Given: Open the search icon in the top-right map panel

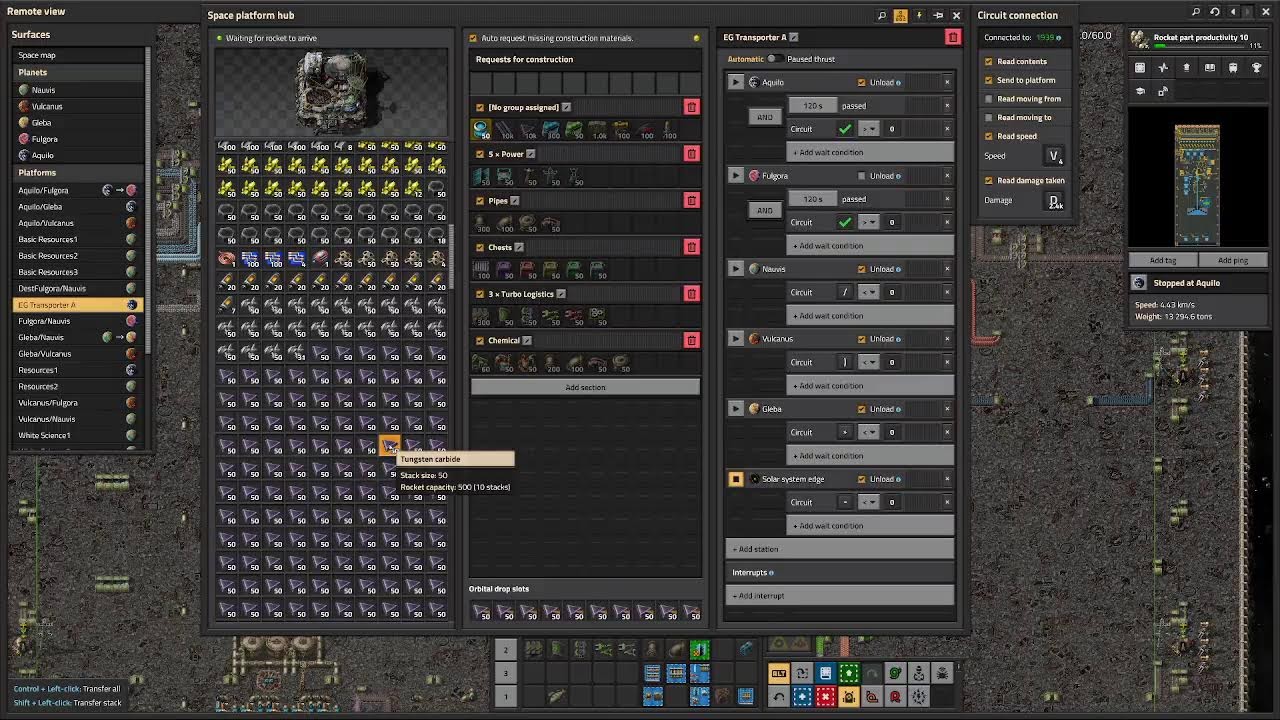Looking at the screenshot, I should click(x=1196, y=12).
